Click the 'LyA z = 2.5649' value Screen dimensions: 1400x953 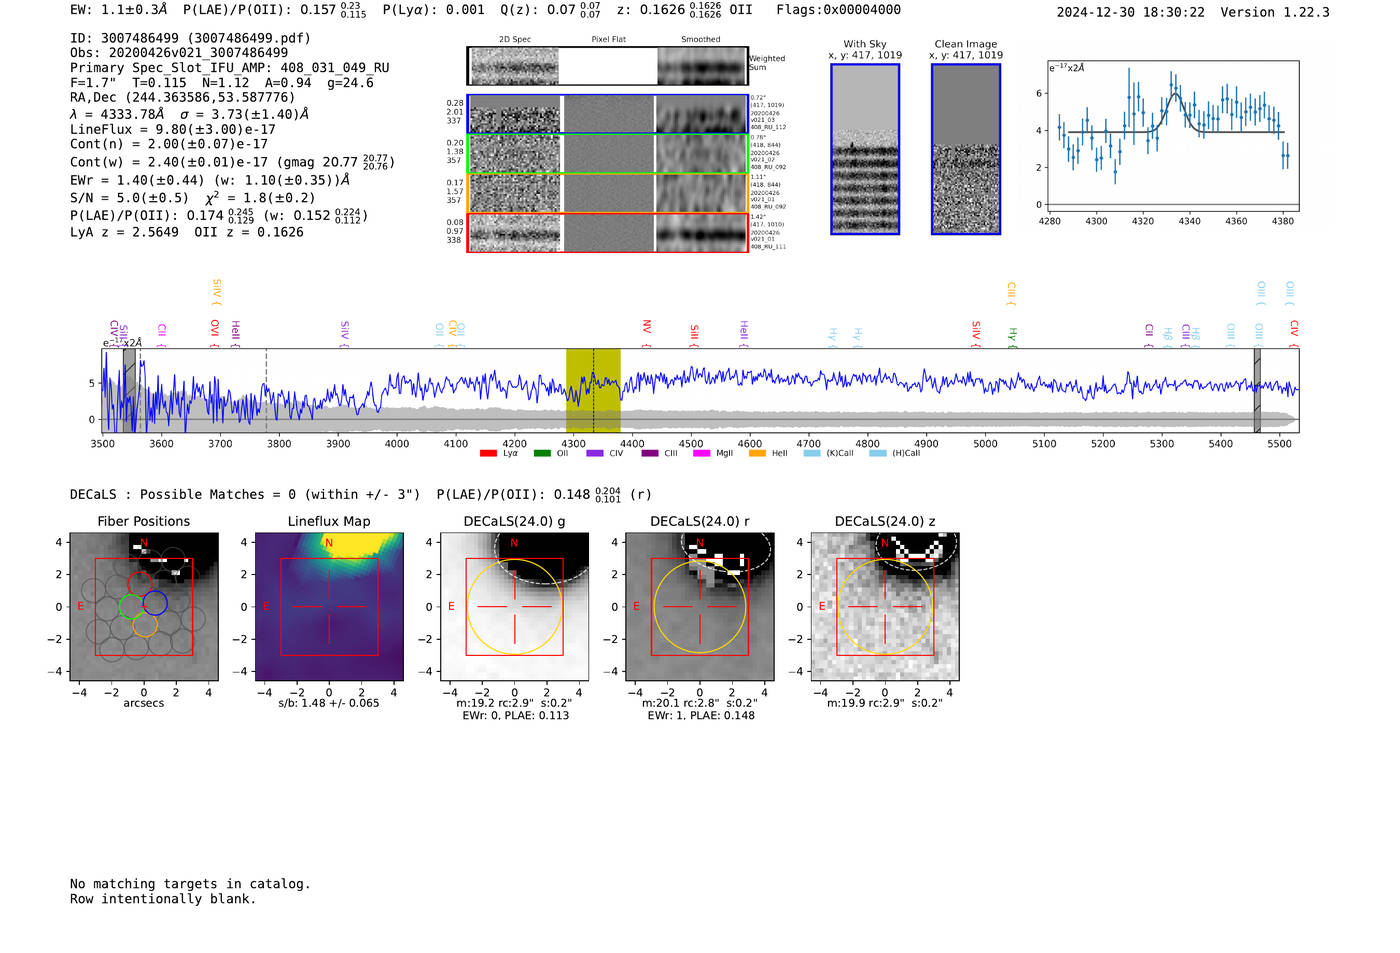pos(124,232)
